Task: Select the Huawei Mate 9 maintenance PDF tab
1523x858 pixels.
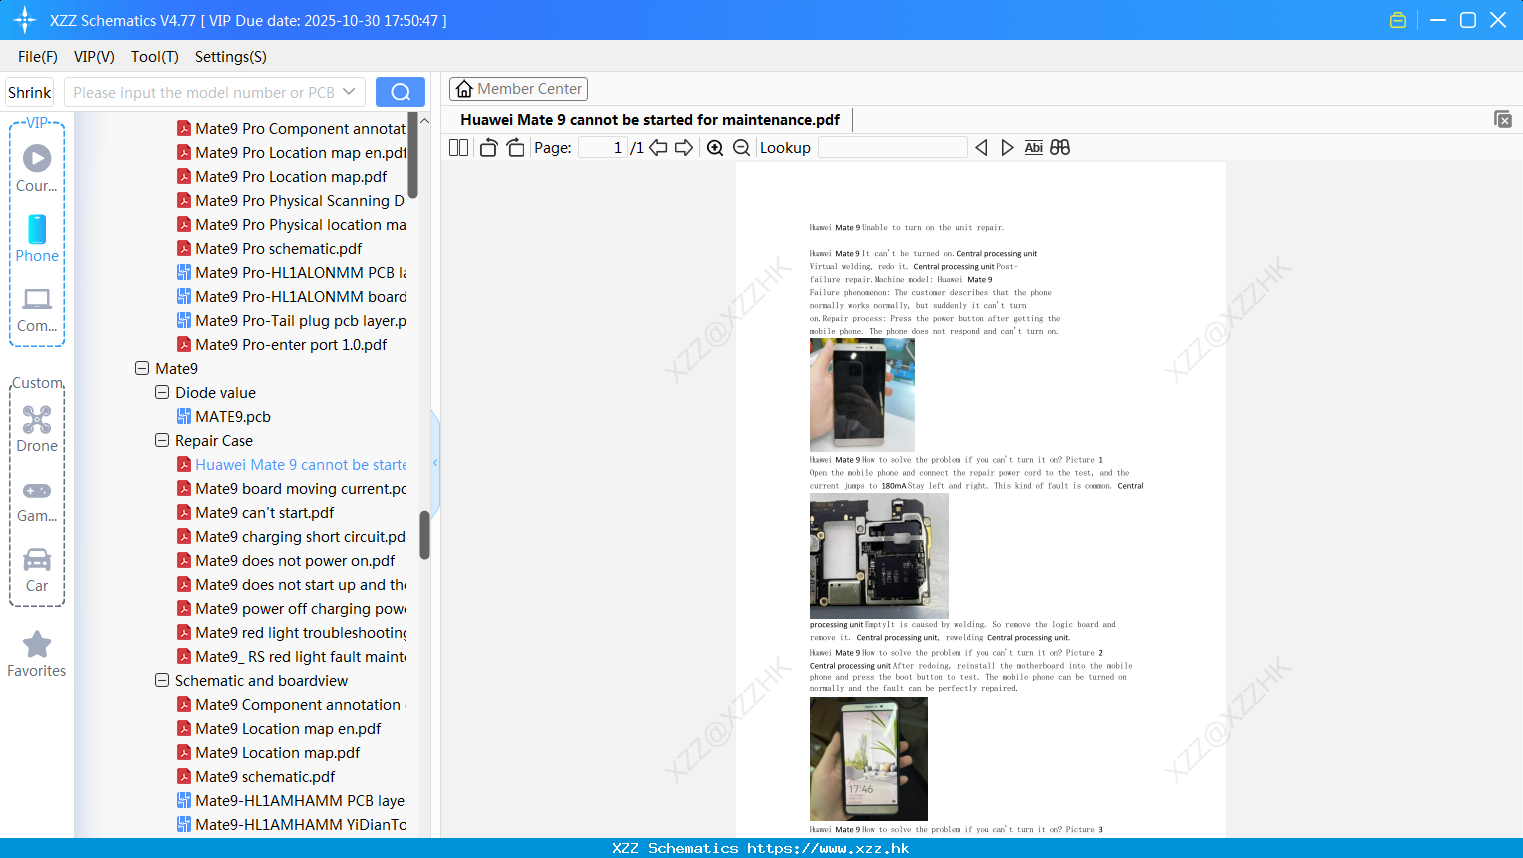Action: [x=650, y=120]
